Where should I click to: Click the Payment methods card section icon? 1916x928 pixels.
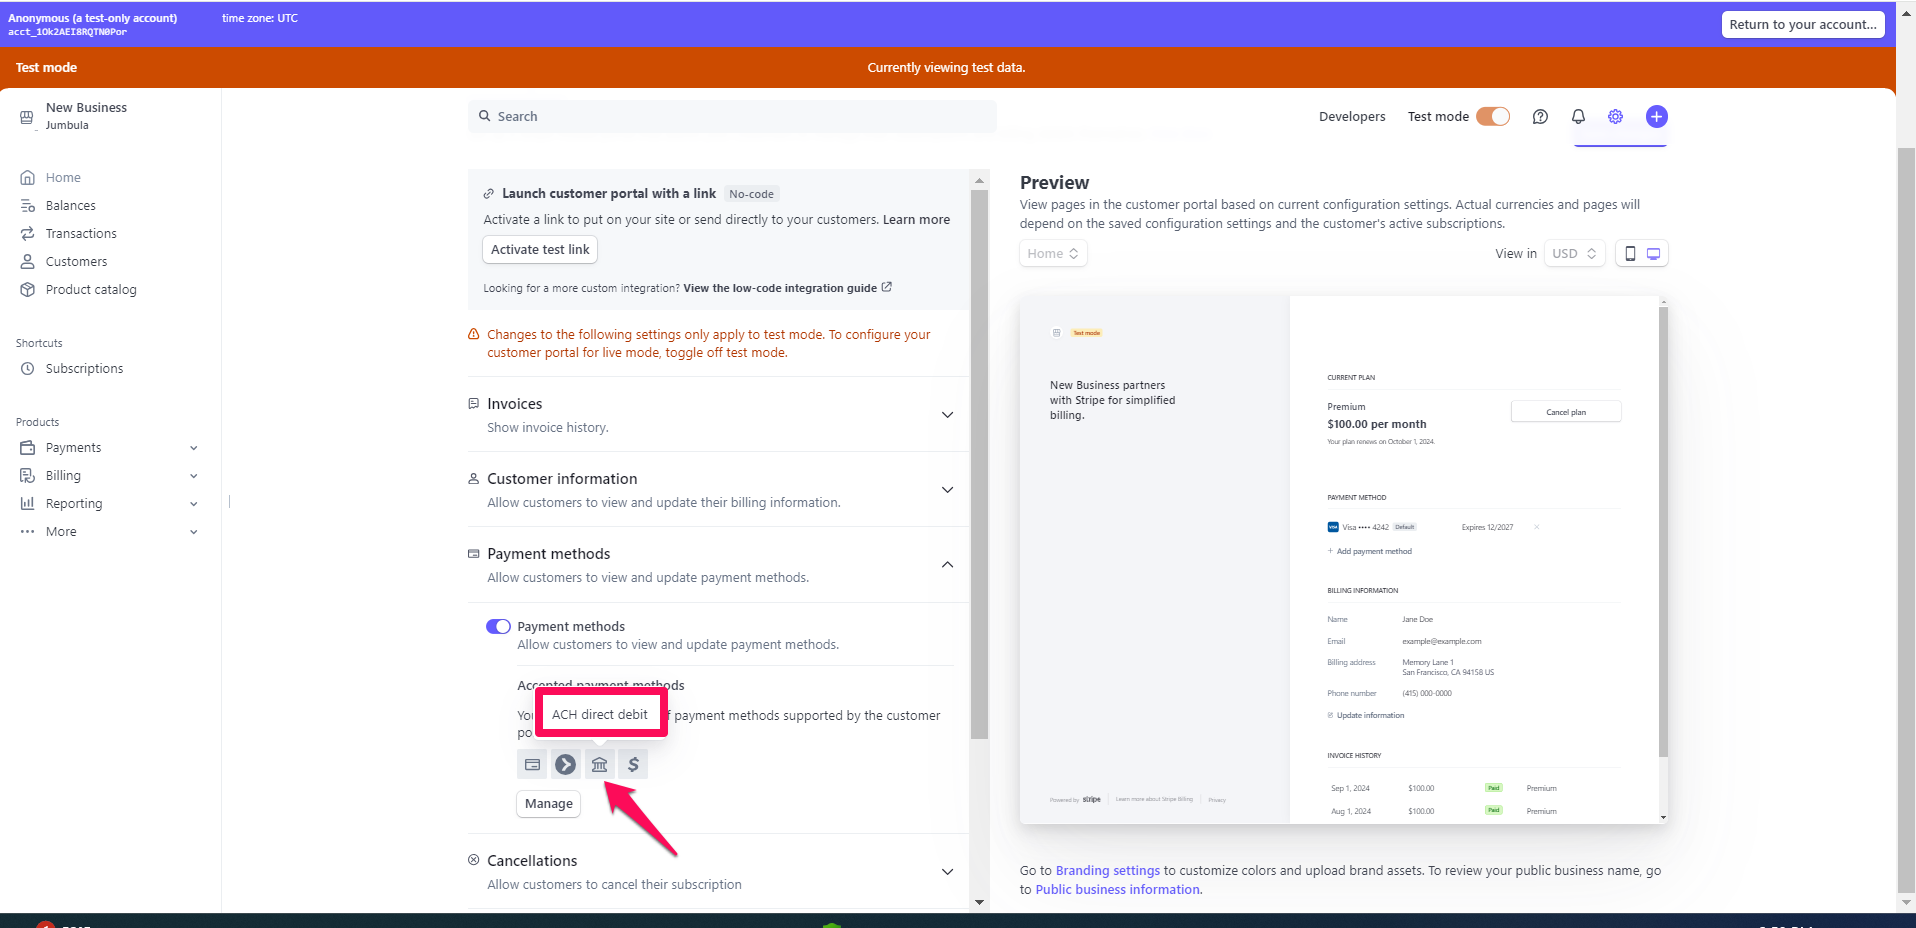pos(474,553)
